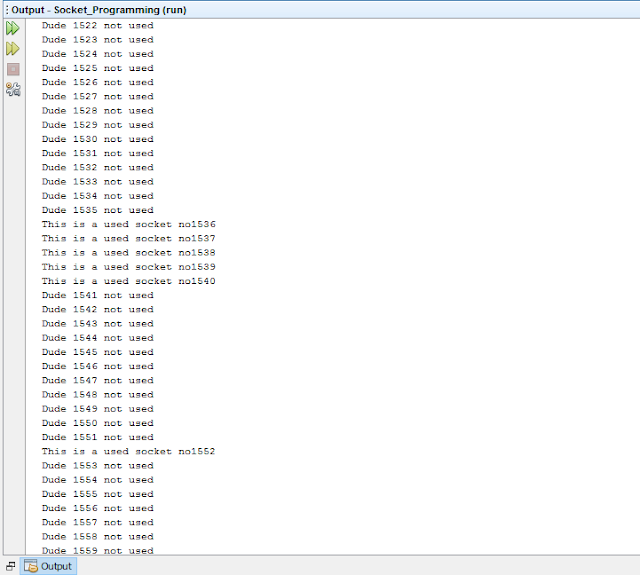Screen dimensions: 640x575
Task: Click 'This is a used socket no1552'
Action: pos(129,452)
